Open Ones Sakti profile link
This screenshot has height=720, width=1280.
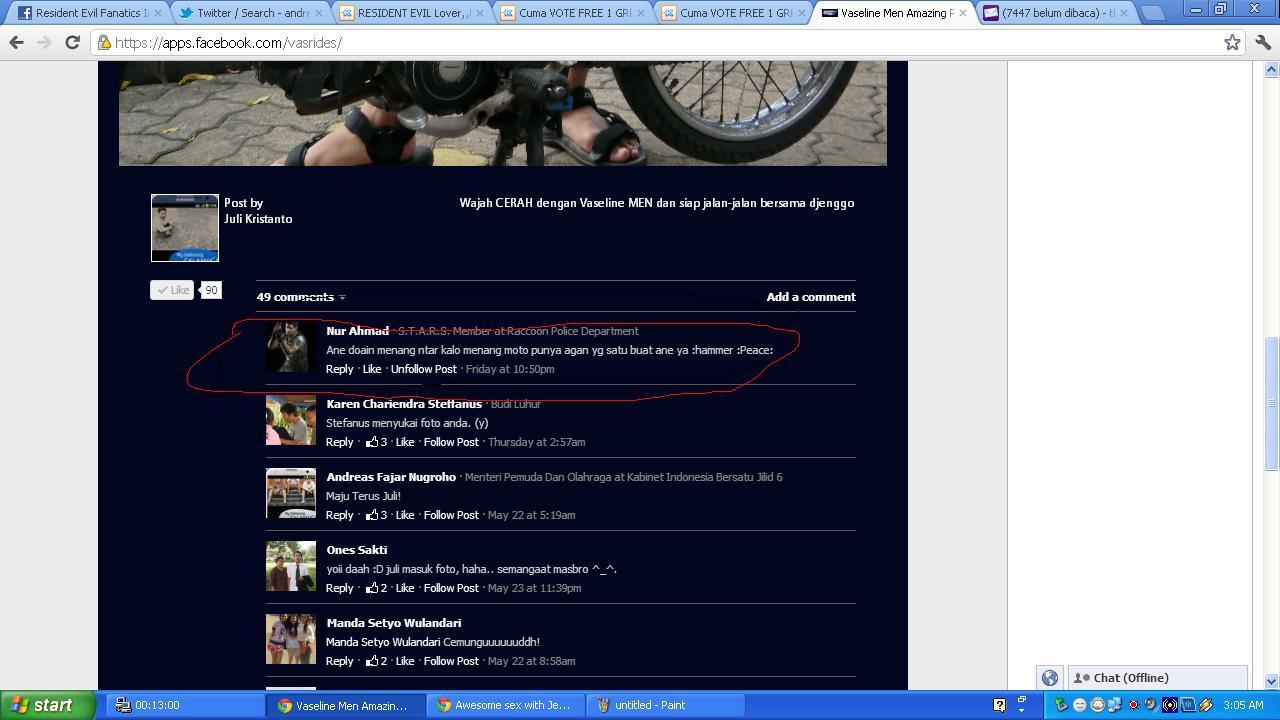pos(357,550)
